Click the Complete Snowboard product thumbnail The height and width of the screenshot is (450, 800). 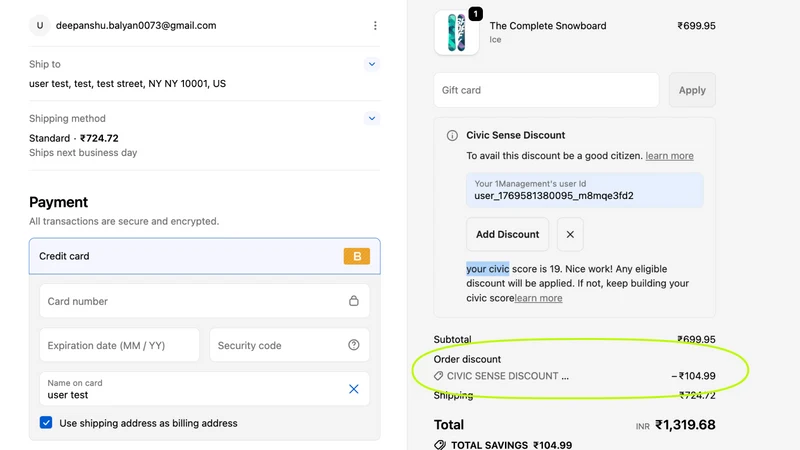point(457,33)
